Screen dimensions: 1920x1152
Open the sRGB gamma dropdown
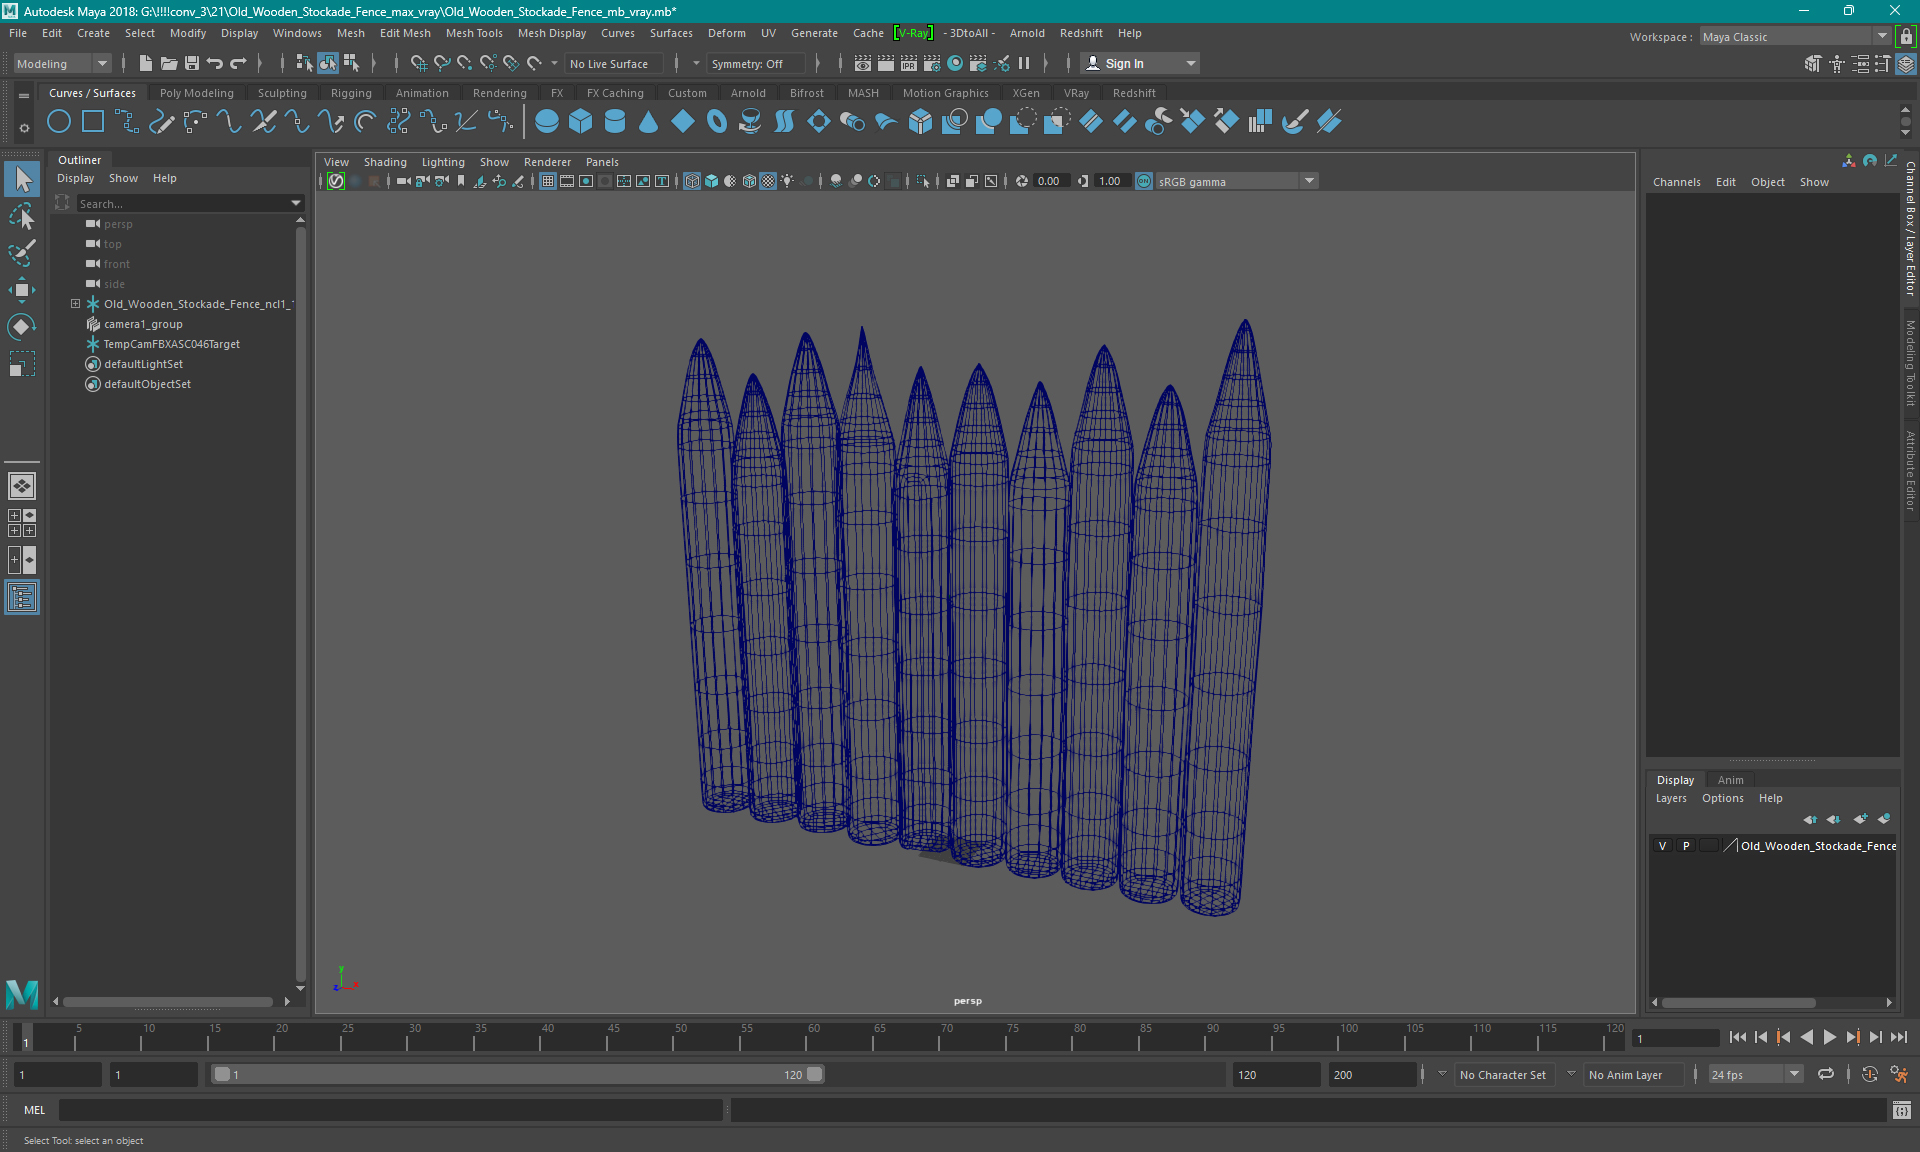point(1308,181)
